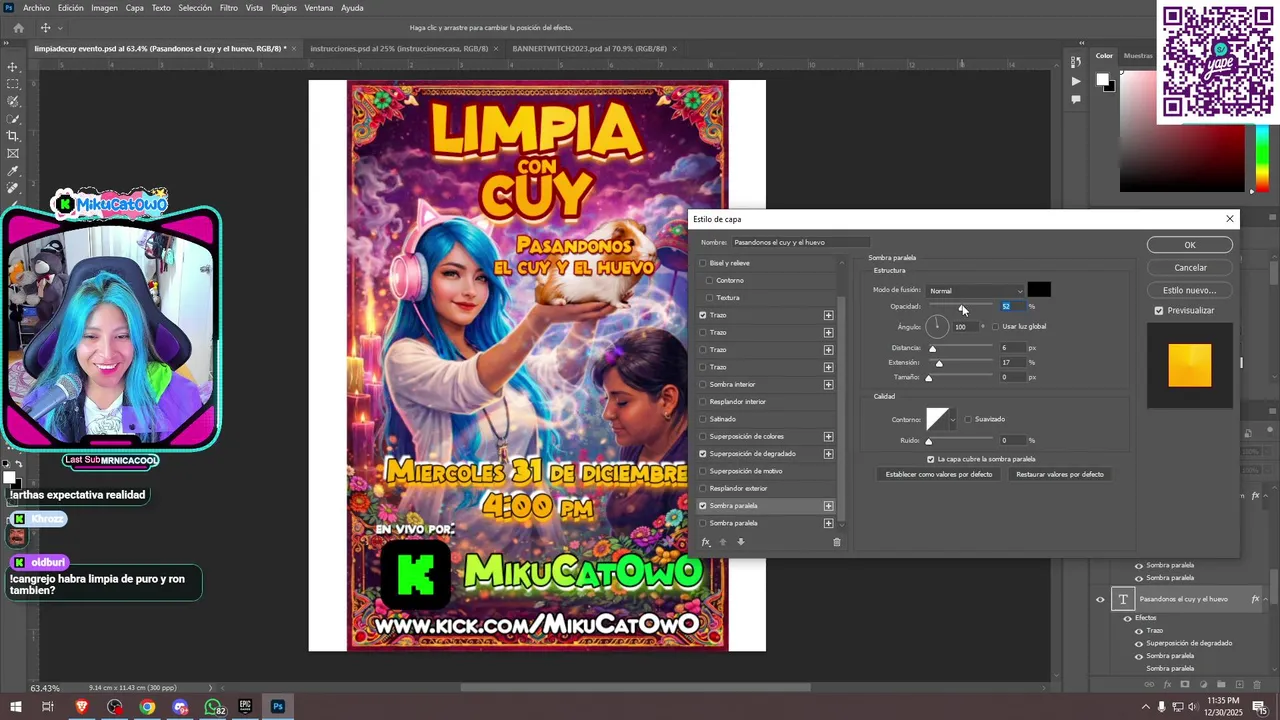Click the Ángulo dial control
1280x720 pixels.
(x=937, y=326)
